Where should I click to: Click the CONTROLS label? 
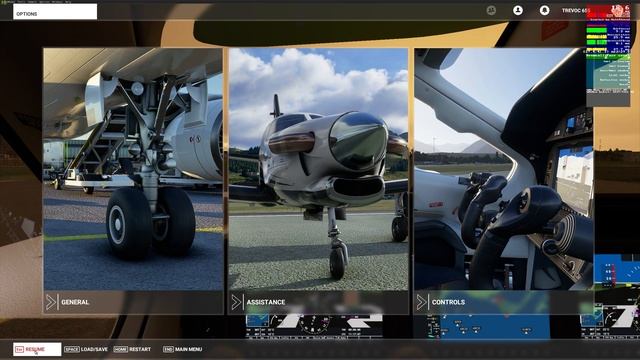(x=448, y=302)
